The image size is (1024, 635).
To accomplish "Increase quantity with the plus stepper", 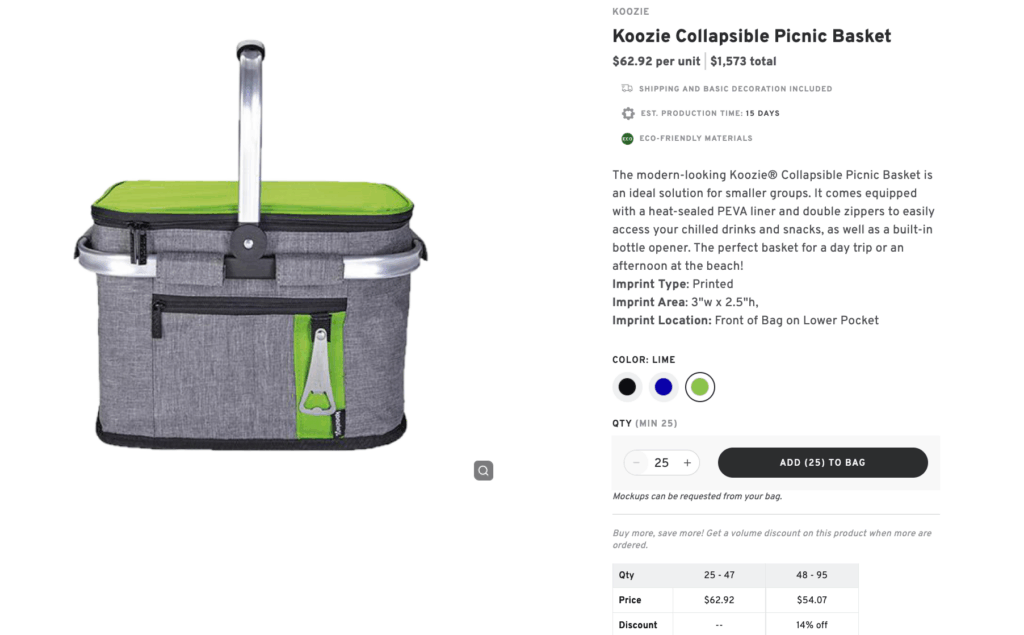I will pos(687,462).
